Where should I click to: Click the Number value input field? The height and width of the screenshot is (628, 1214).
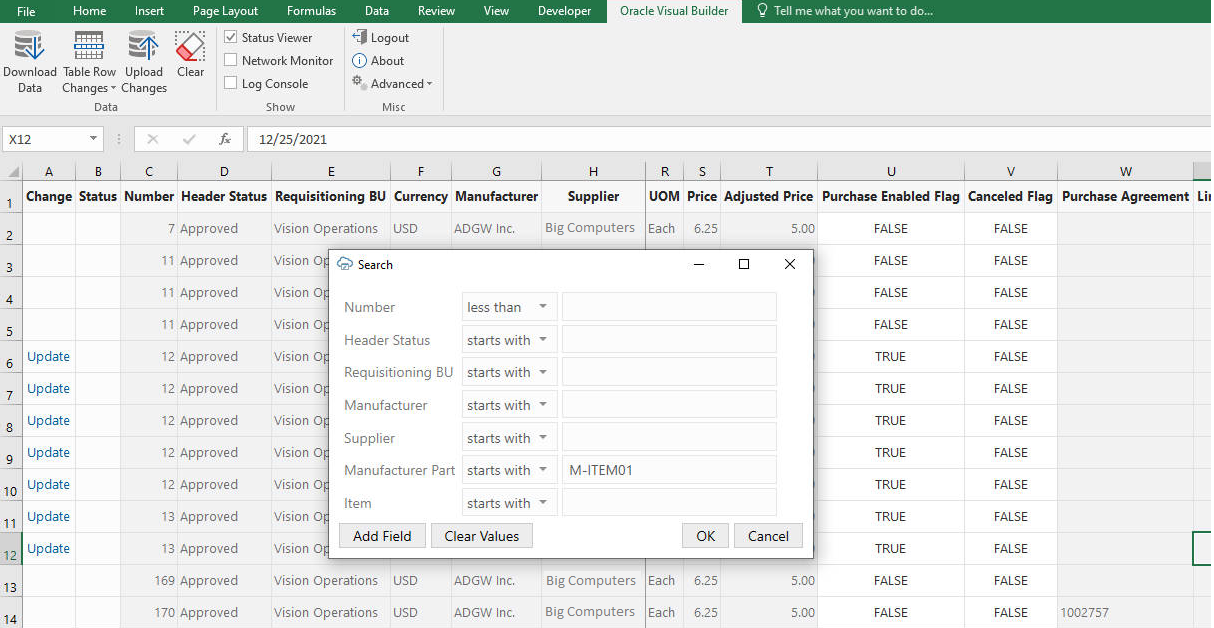point(669,307)
